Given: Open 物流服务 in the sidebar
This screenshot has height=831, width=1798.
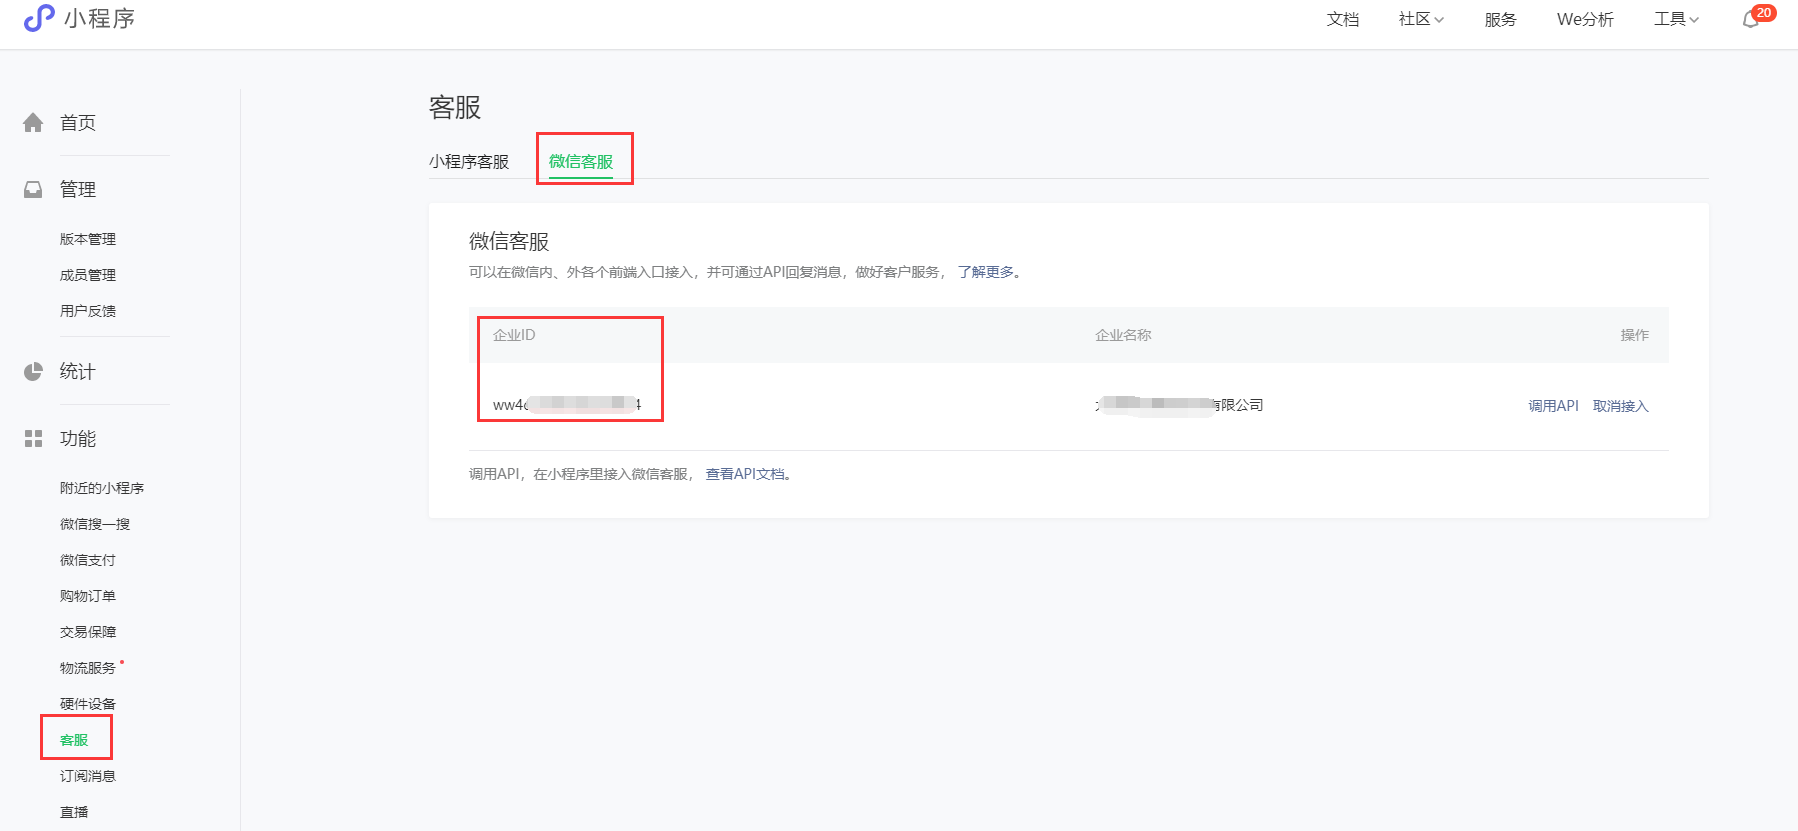Looking at the screenshot, I should pos(88,668).
